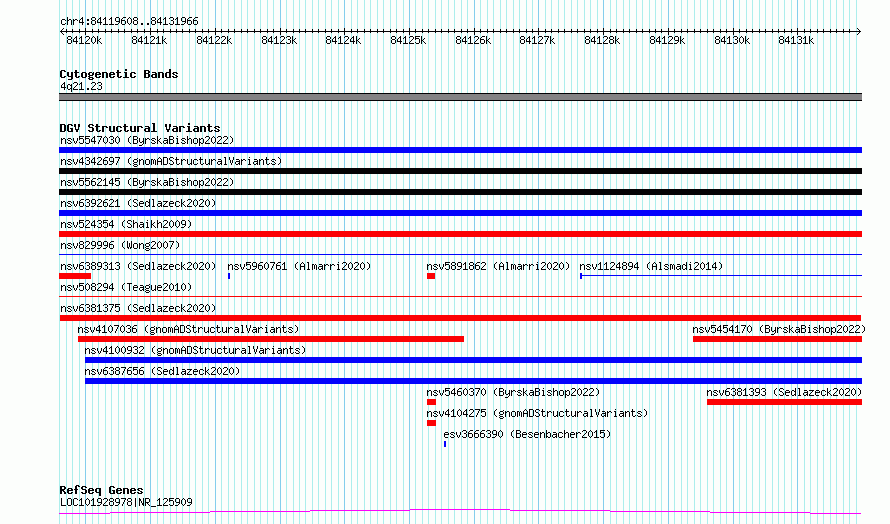Select the esv3666390 (Besenbacher2015) label

pyautogui.click(x=527, y=434)
